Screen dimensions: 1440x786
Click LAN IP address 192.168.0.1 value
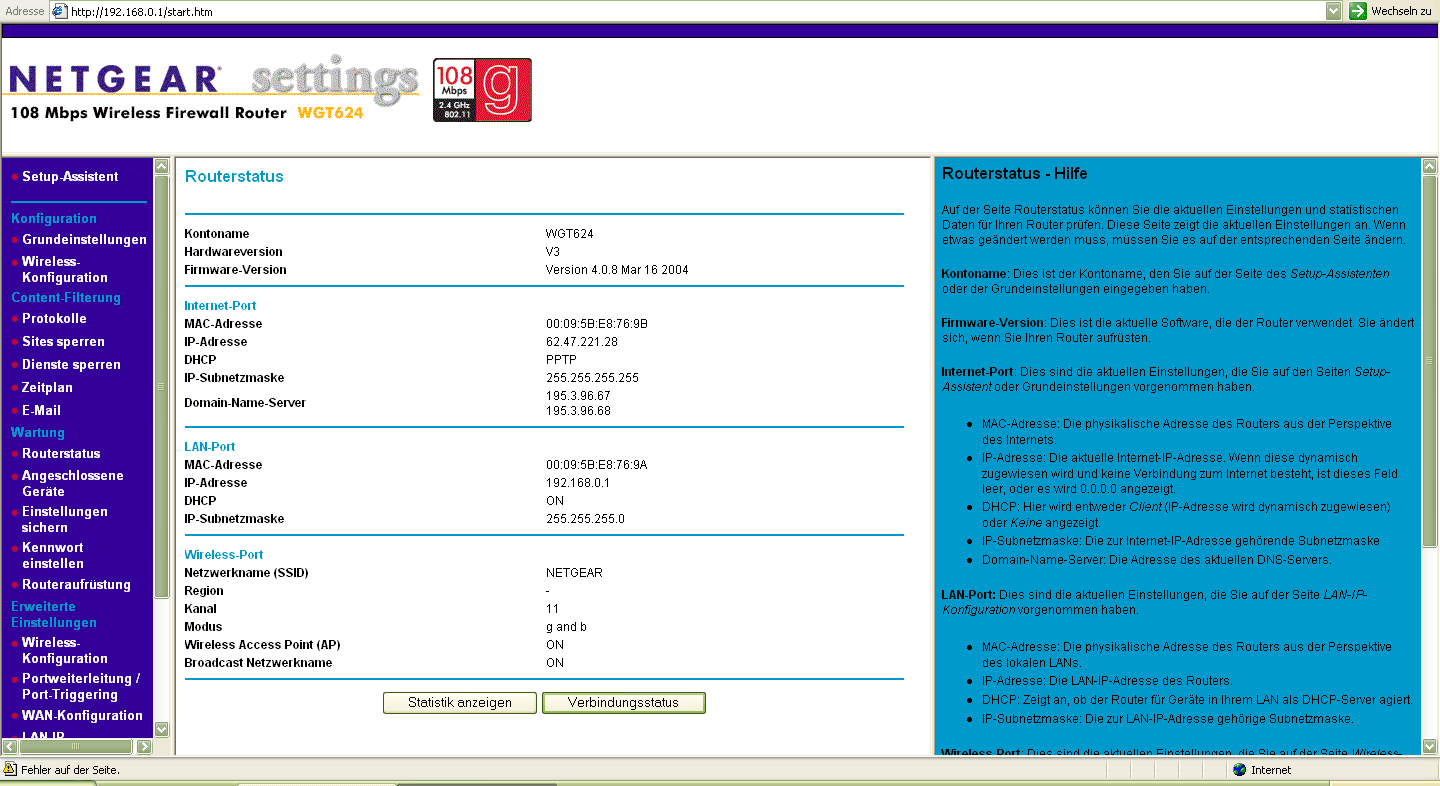[578, 483]
